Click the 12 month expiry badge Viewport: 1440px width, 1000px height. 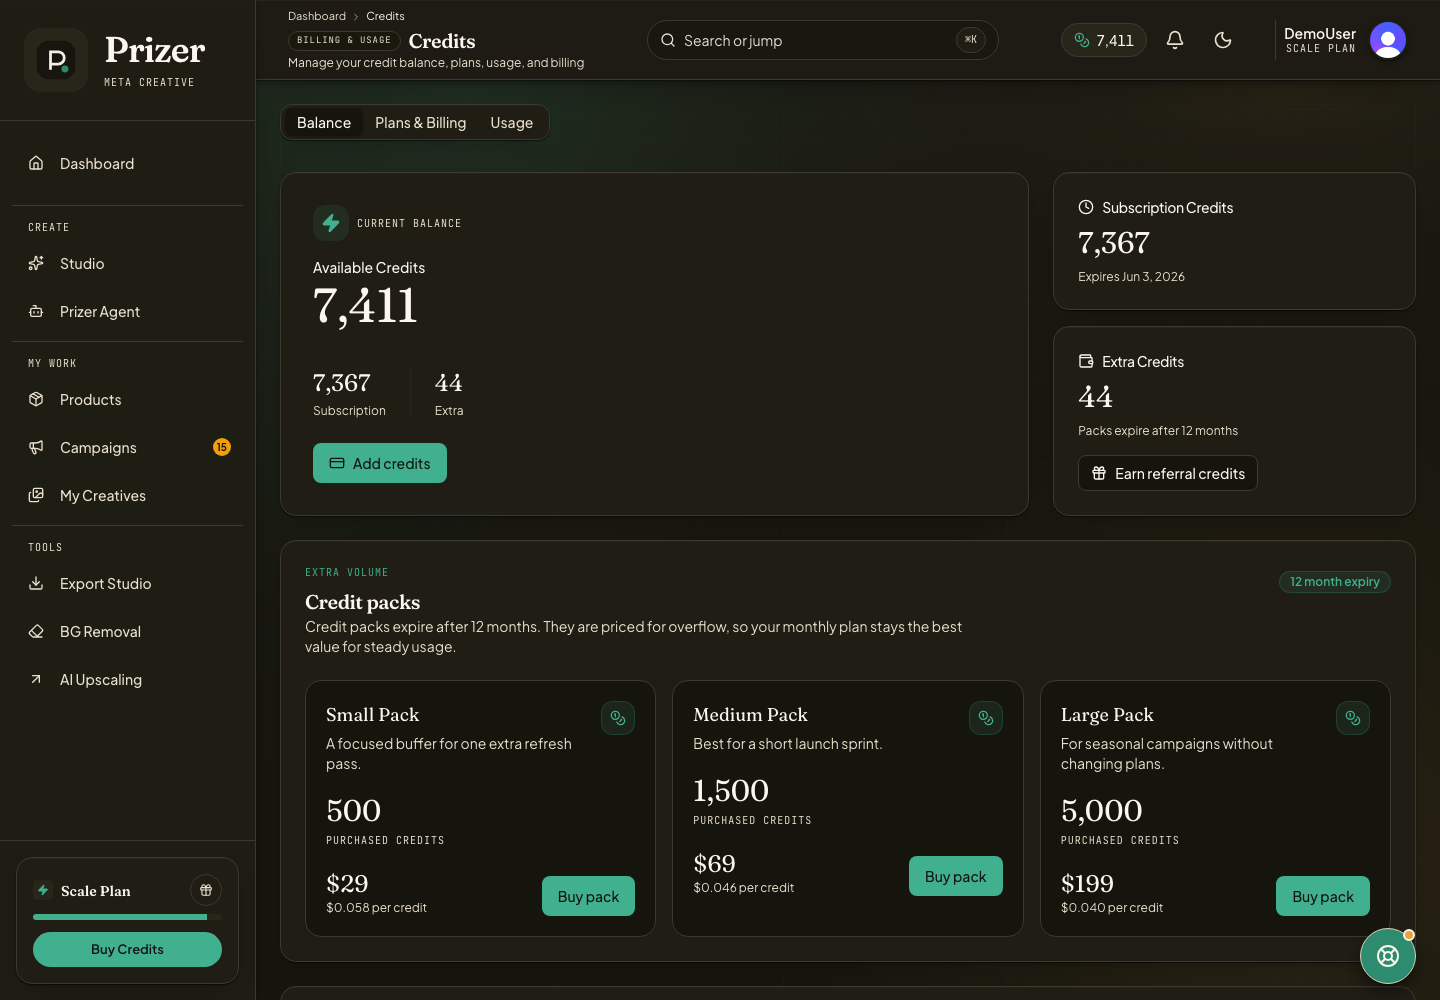[1335, 582]
